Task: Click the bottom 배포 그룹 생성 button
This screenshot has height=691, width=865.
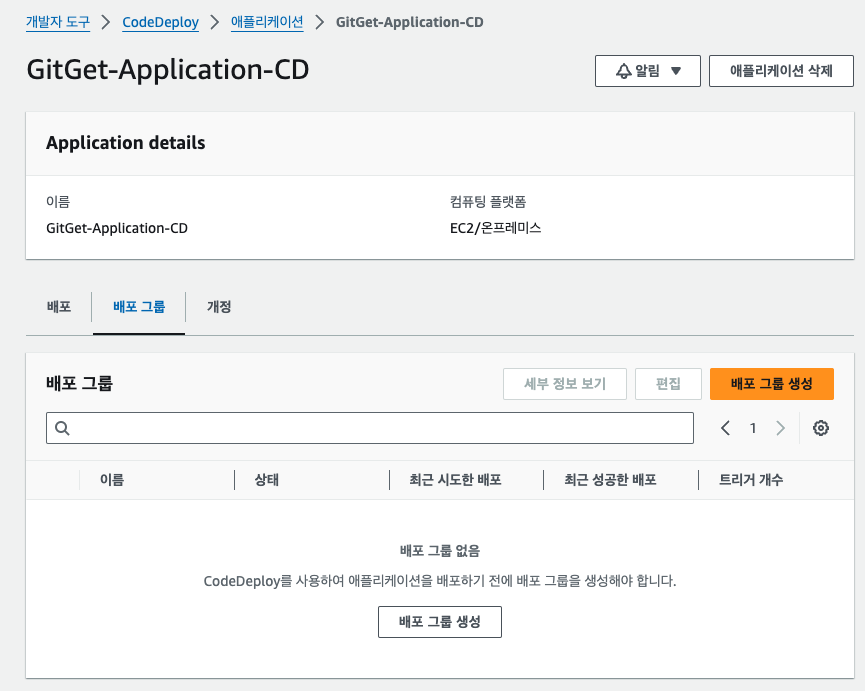Action: pyautogui.click(x=439, y=621)
